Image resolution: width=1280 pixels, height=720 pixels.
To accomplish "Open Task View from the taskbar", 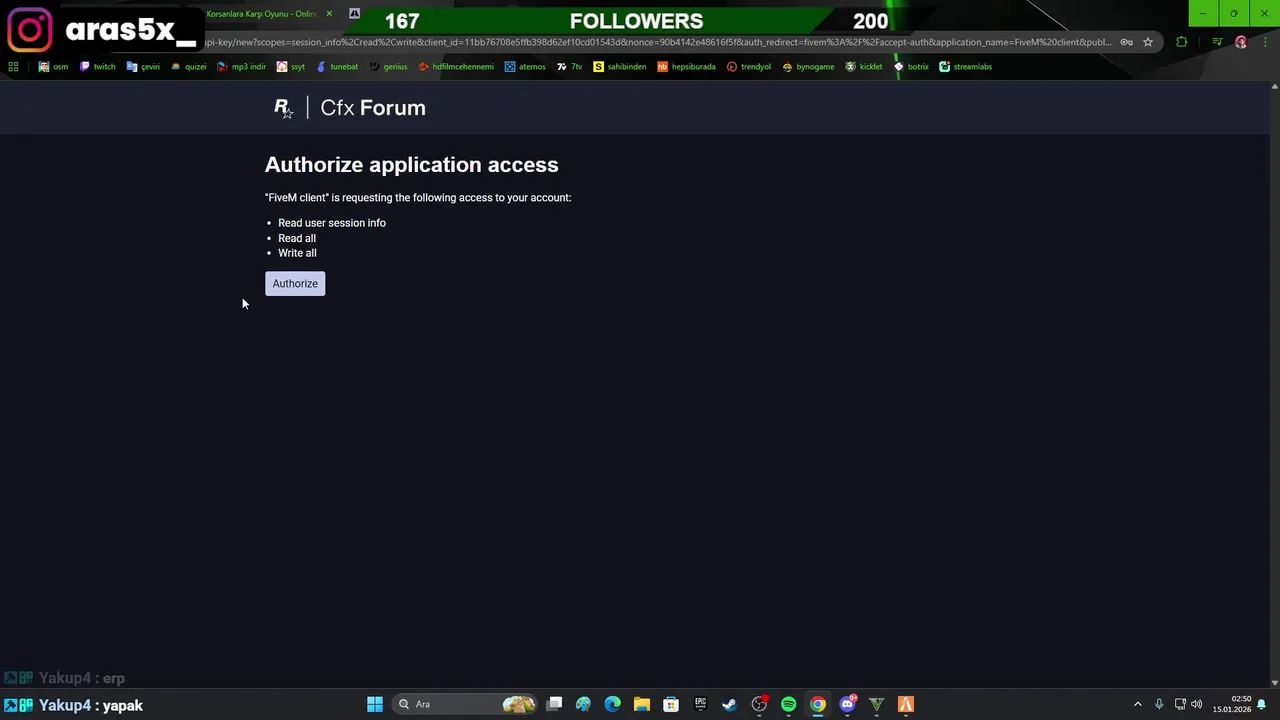I will [554, 705].
